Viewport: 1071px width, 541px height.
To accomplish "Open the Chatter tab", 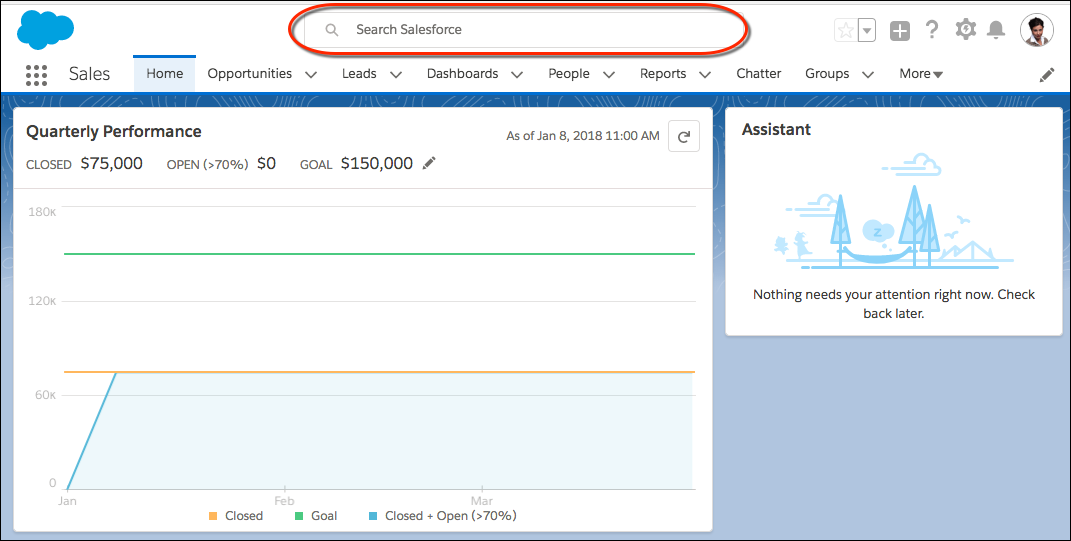I will coord(759,73).
